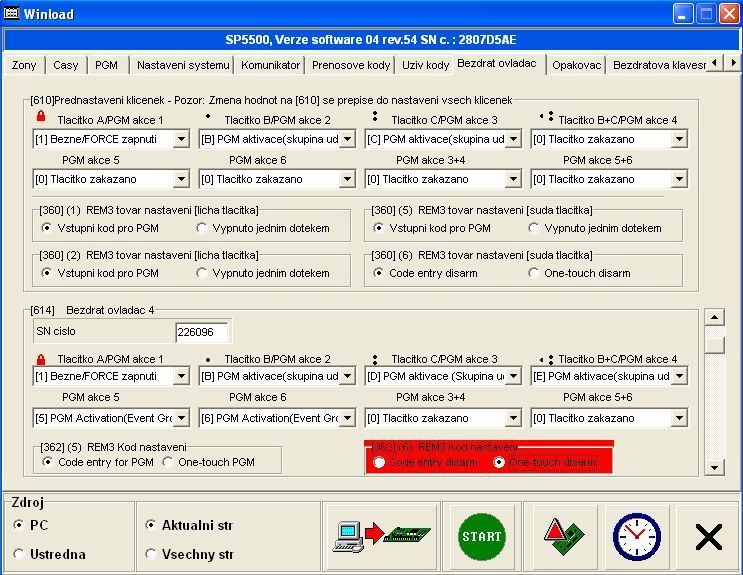Screen dimensions: 743x575
Task: Open the Prenosove kody tab
Action: (x=351, y=65)
